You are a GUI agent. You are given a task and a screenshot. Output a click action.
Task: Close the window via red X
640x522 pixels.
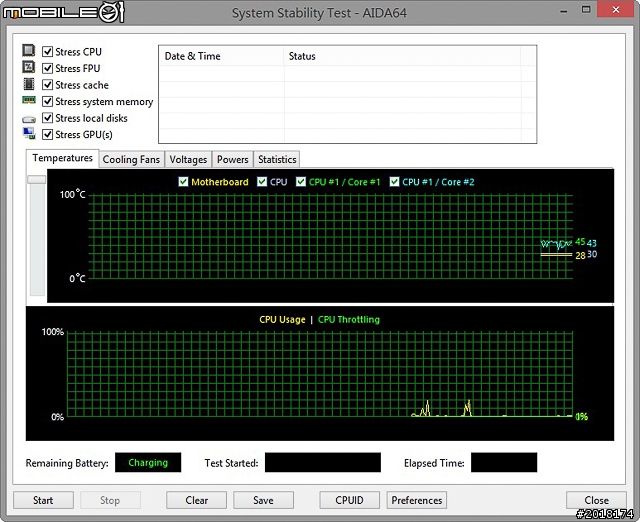point(616,9)
